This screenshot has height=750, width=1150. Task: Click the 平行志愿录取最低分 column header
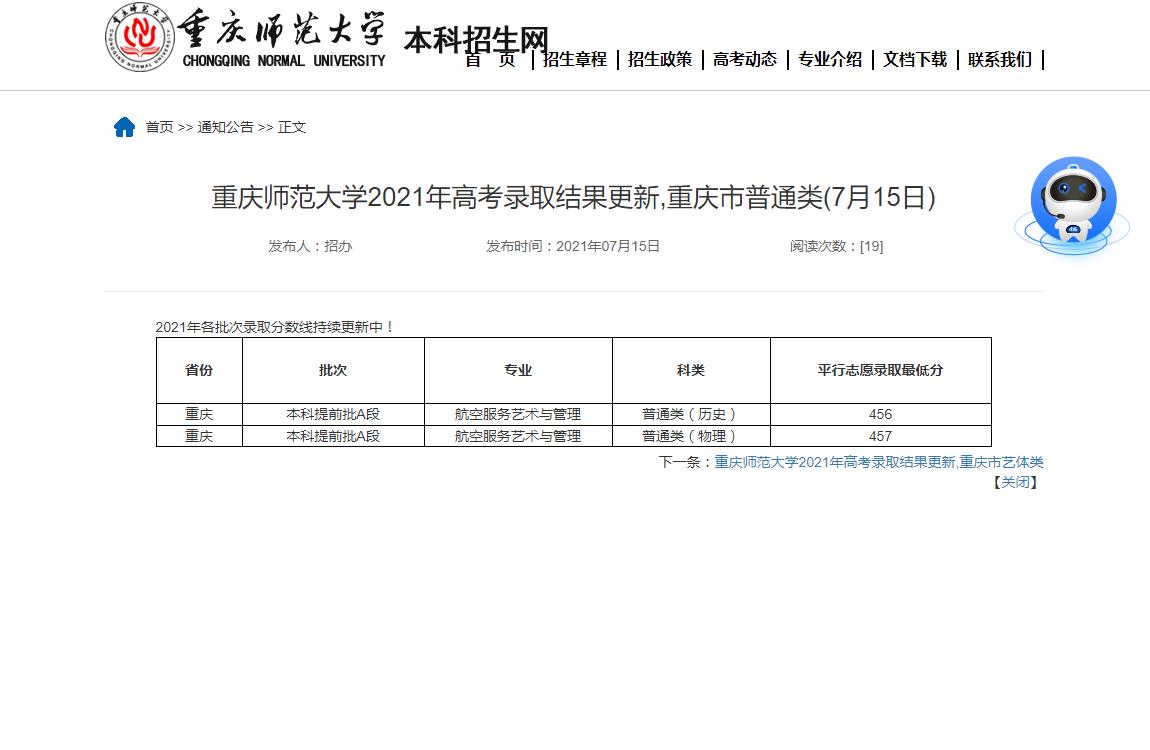880,370
